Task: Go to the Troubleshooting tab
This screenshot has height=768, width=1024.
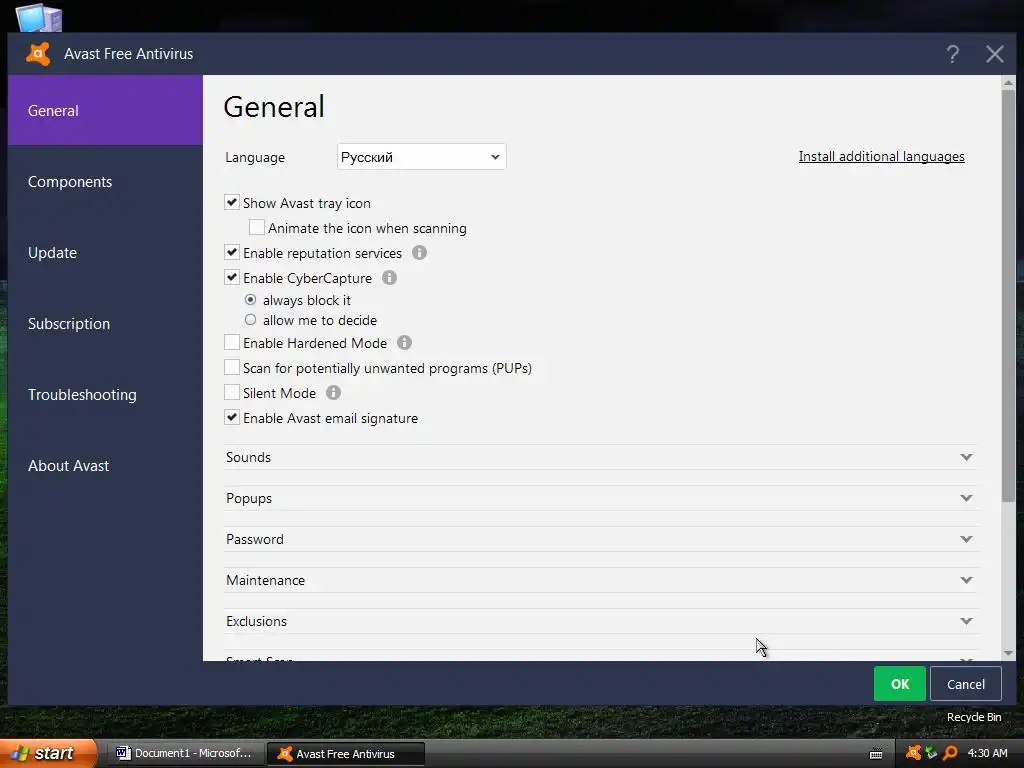Action: 105,394
